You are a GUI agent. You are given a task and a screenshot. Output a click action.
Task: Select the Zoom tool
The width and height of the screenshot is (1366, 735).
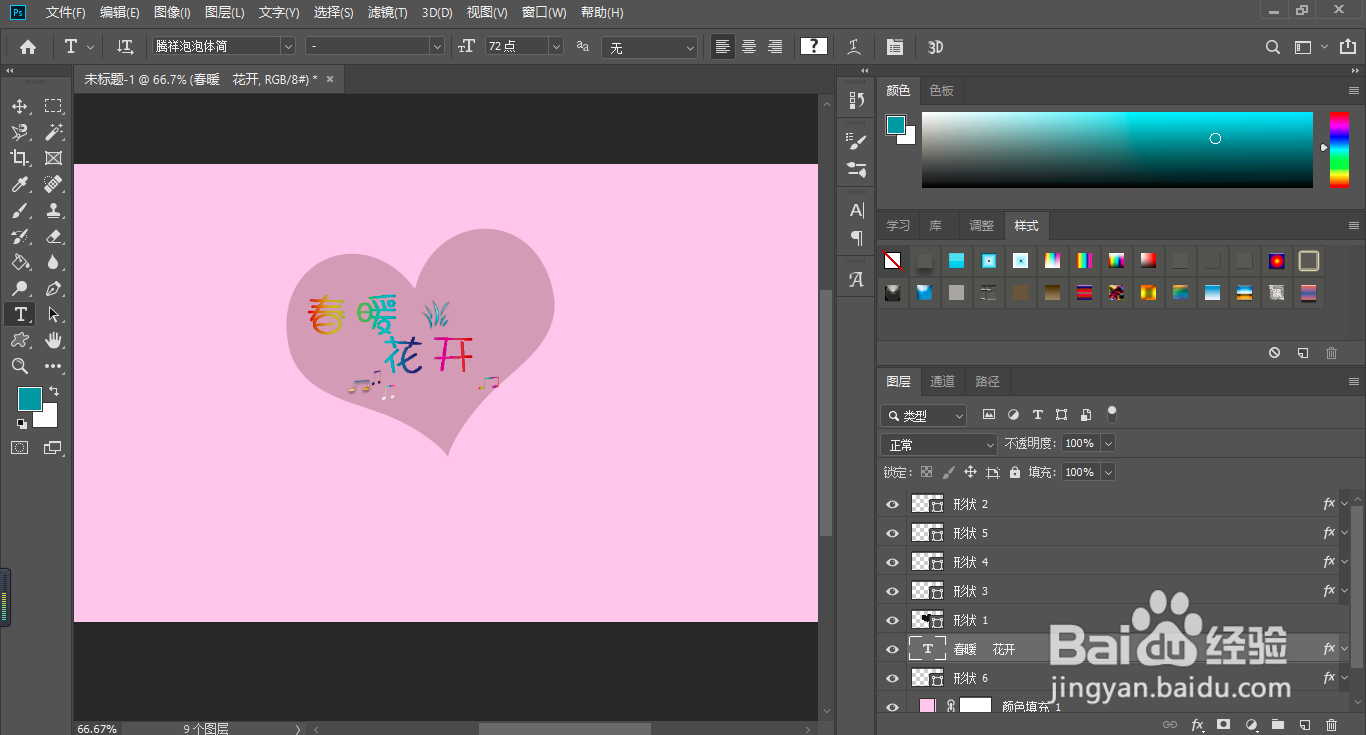pyautogui.click(x=20, y=366)
